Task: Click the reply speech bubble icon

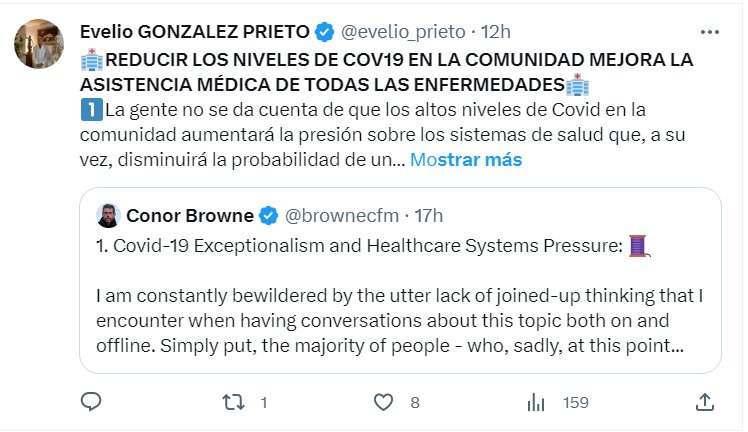Action: [x=91, y=402]
